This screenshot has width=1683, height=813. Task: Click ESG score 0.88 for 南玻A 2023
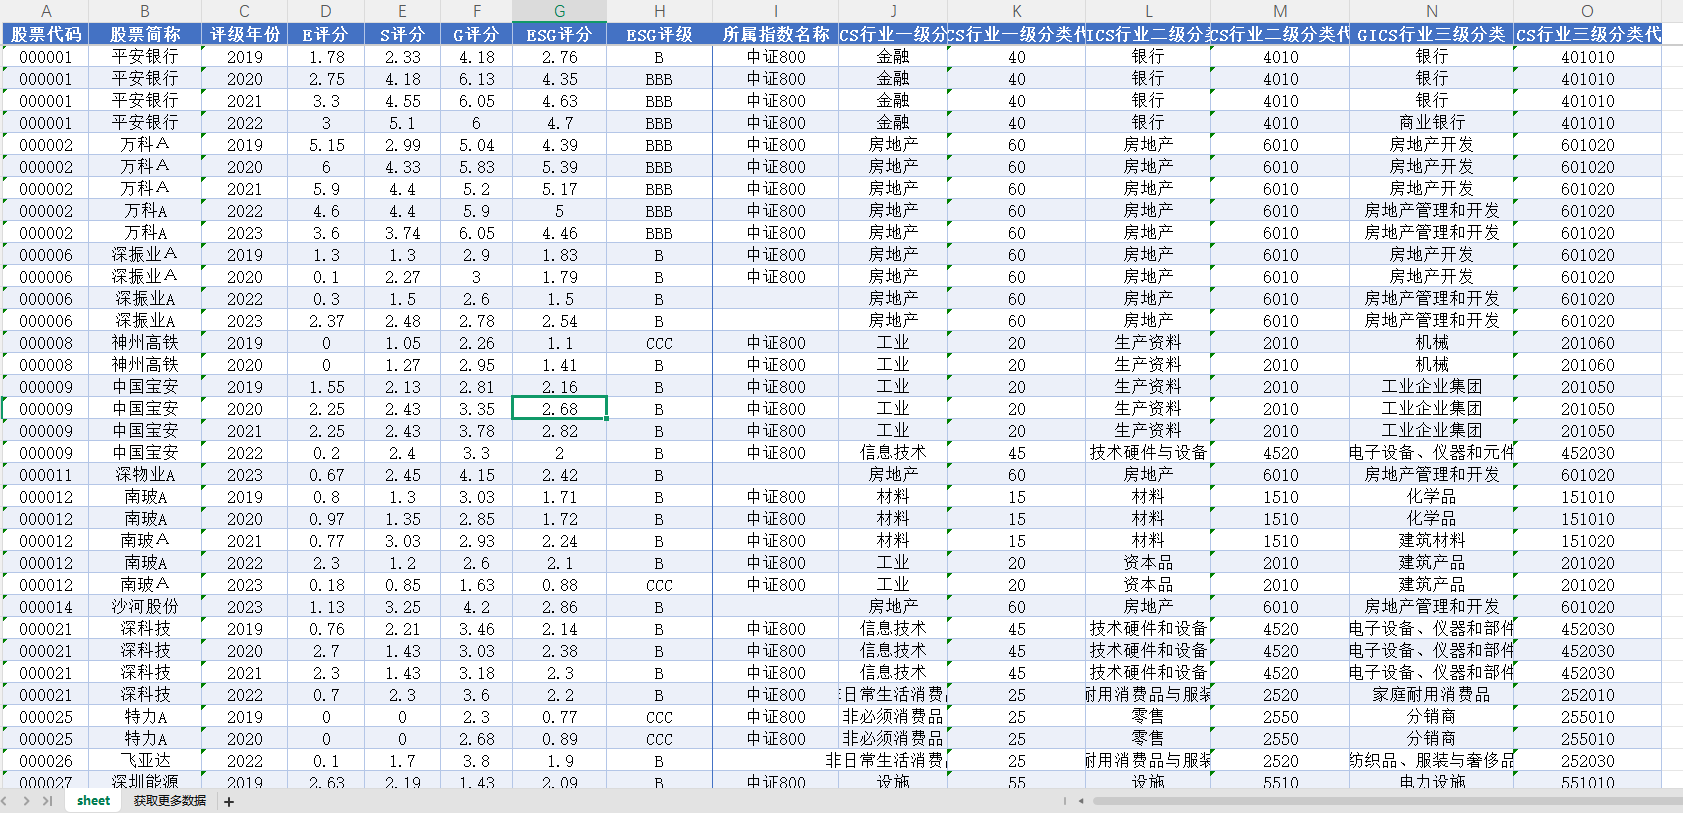click(559, 584)
